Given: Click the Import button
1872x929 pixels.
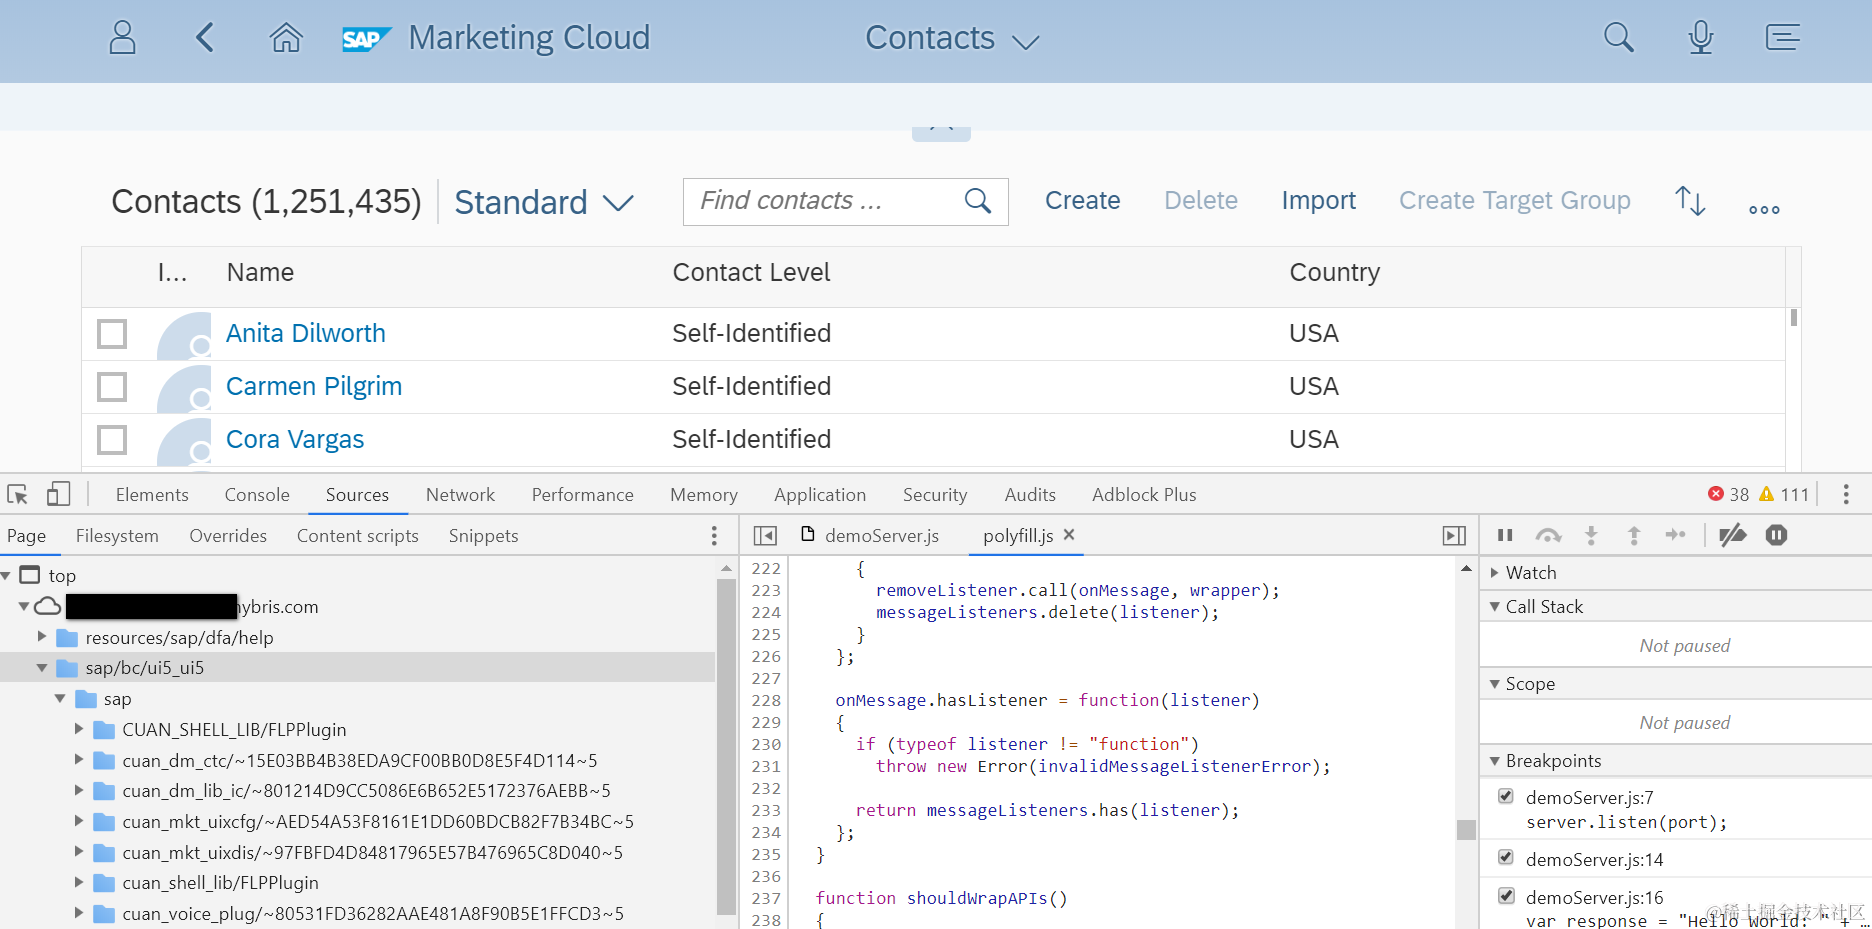Looking at the screenshot, I should pos(1318,201).
